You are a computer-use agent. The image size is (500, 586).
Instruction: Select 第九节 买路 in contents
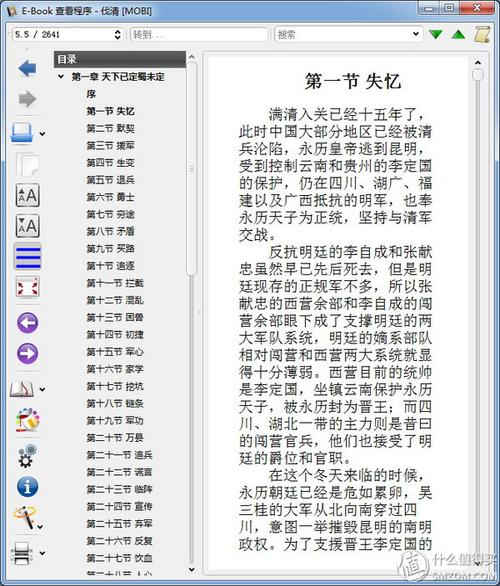click(110, 249)
